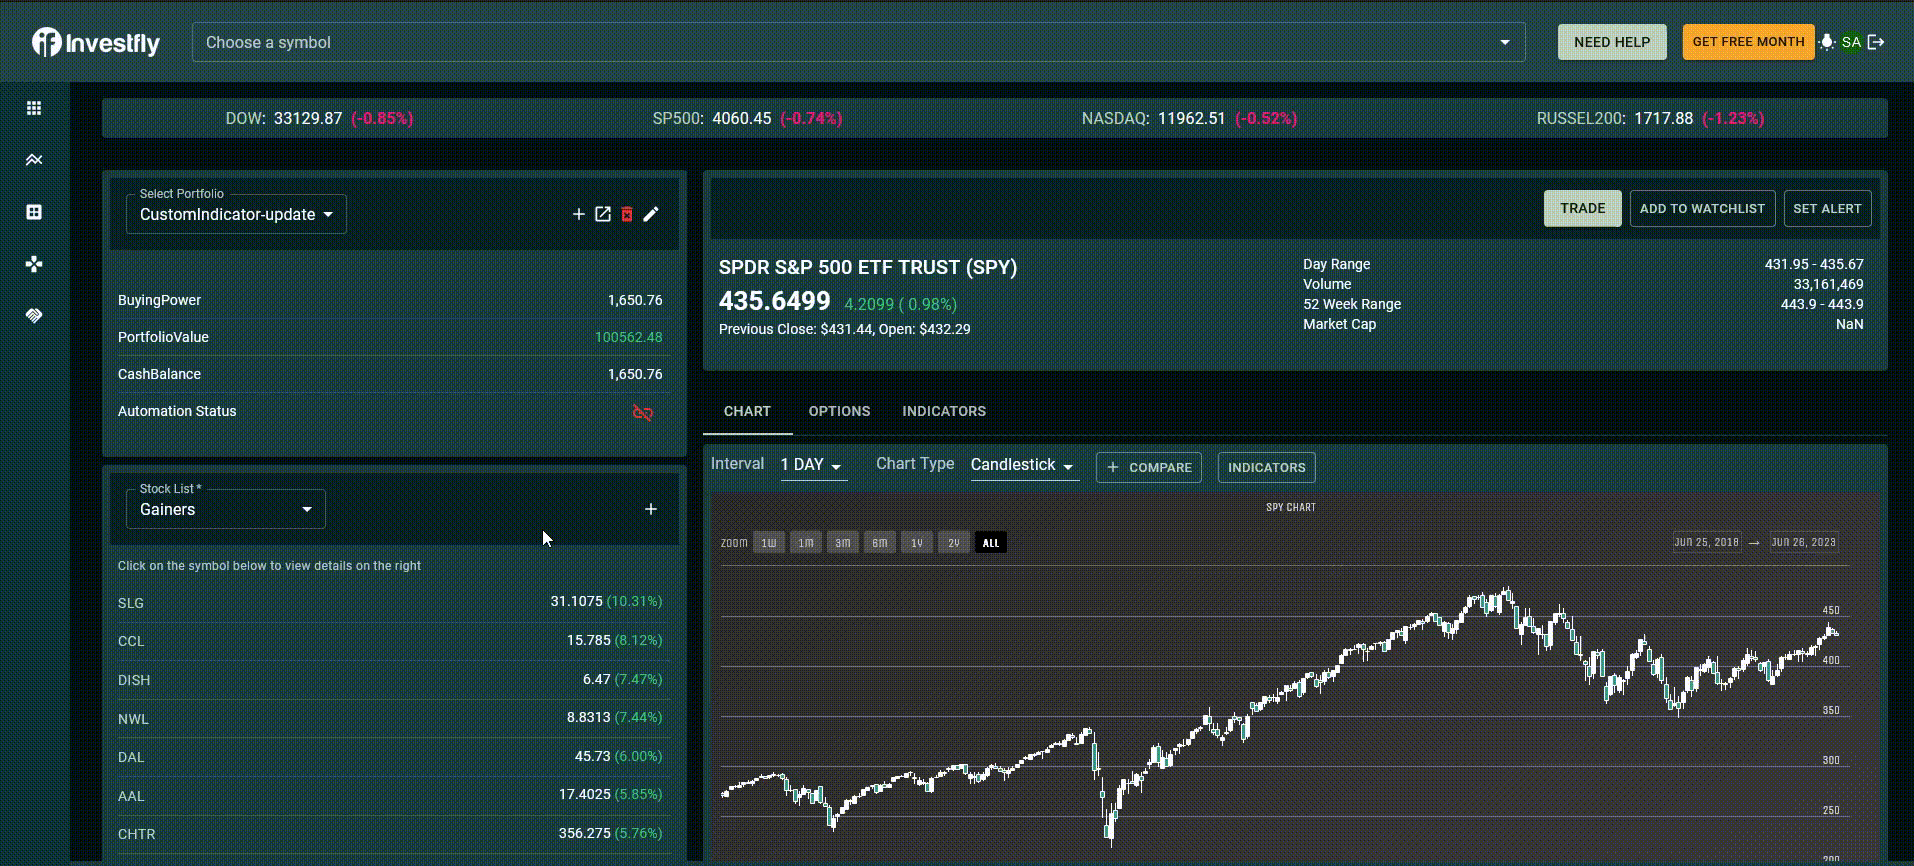The image size is (1914, 866).
Task: Click the BuyingPower value 1,650.76
Action: (x=635, y=300)
